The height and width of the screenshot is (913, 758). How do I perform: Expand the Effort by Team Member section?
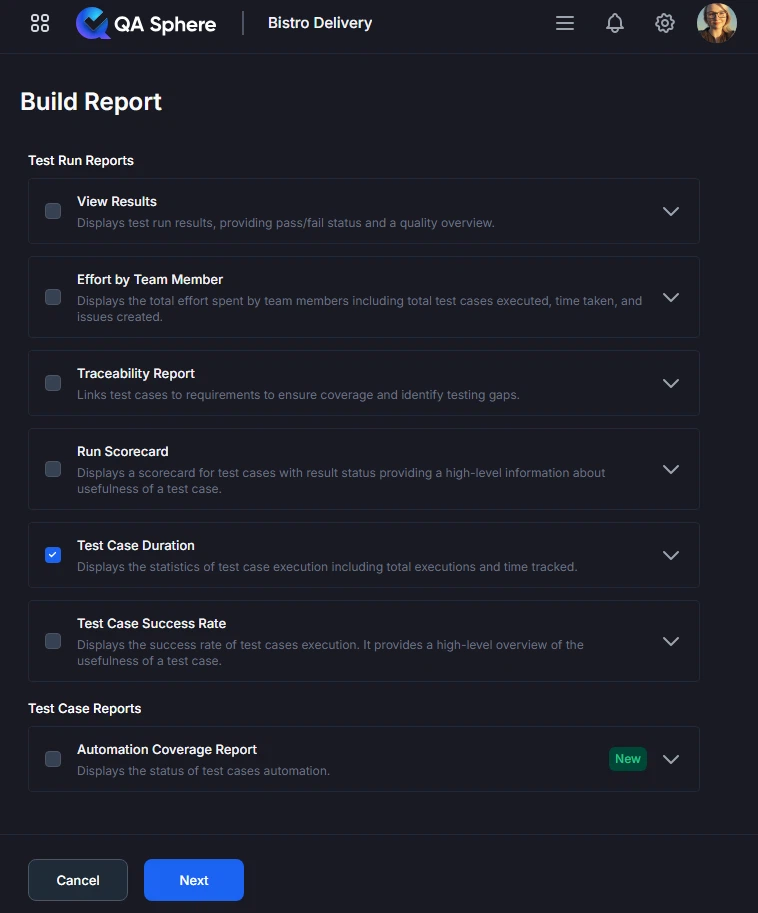(671, 297)
